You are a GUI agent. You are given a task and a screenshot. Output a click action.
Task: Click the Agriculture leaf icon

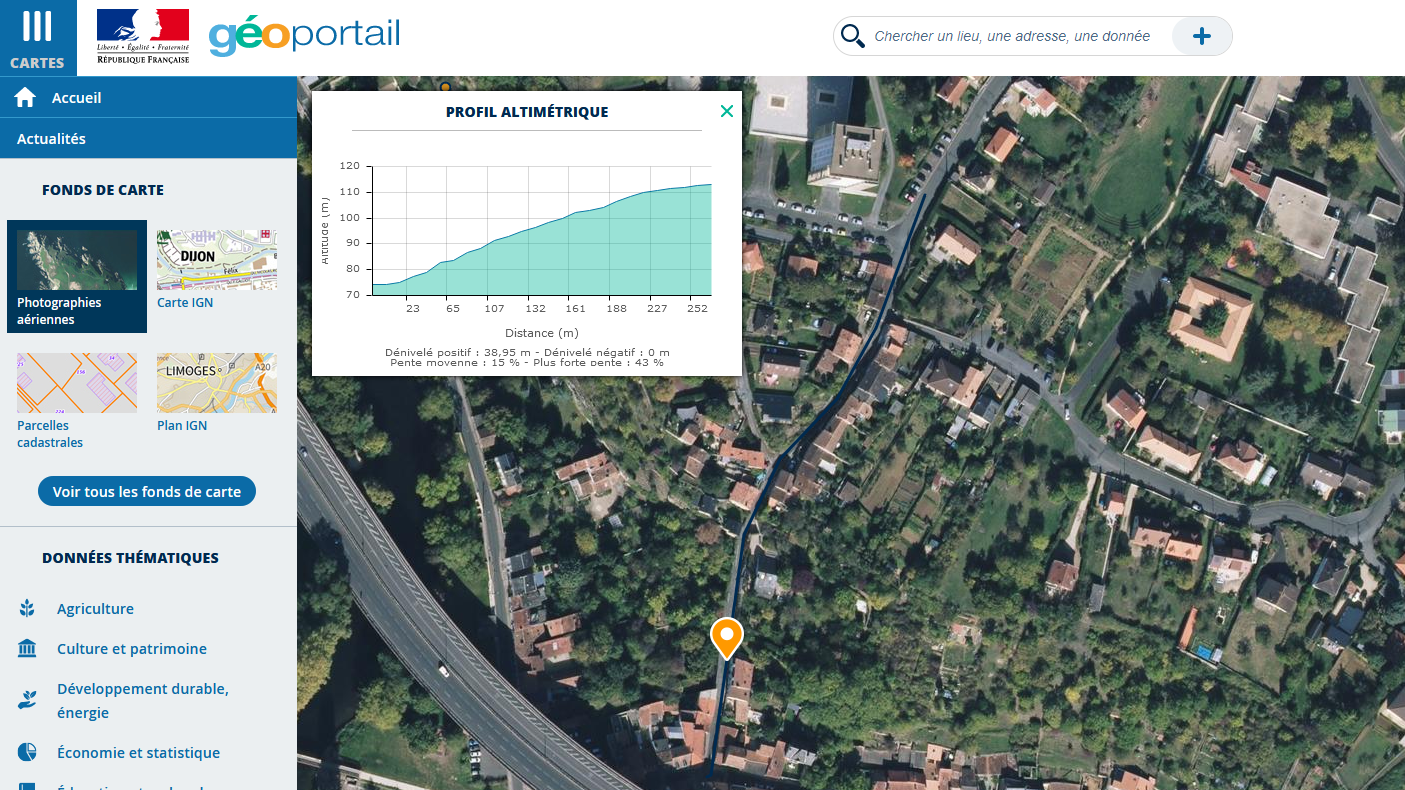27,609
